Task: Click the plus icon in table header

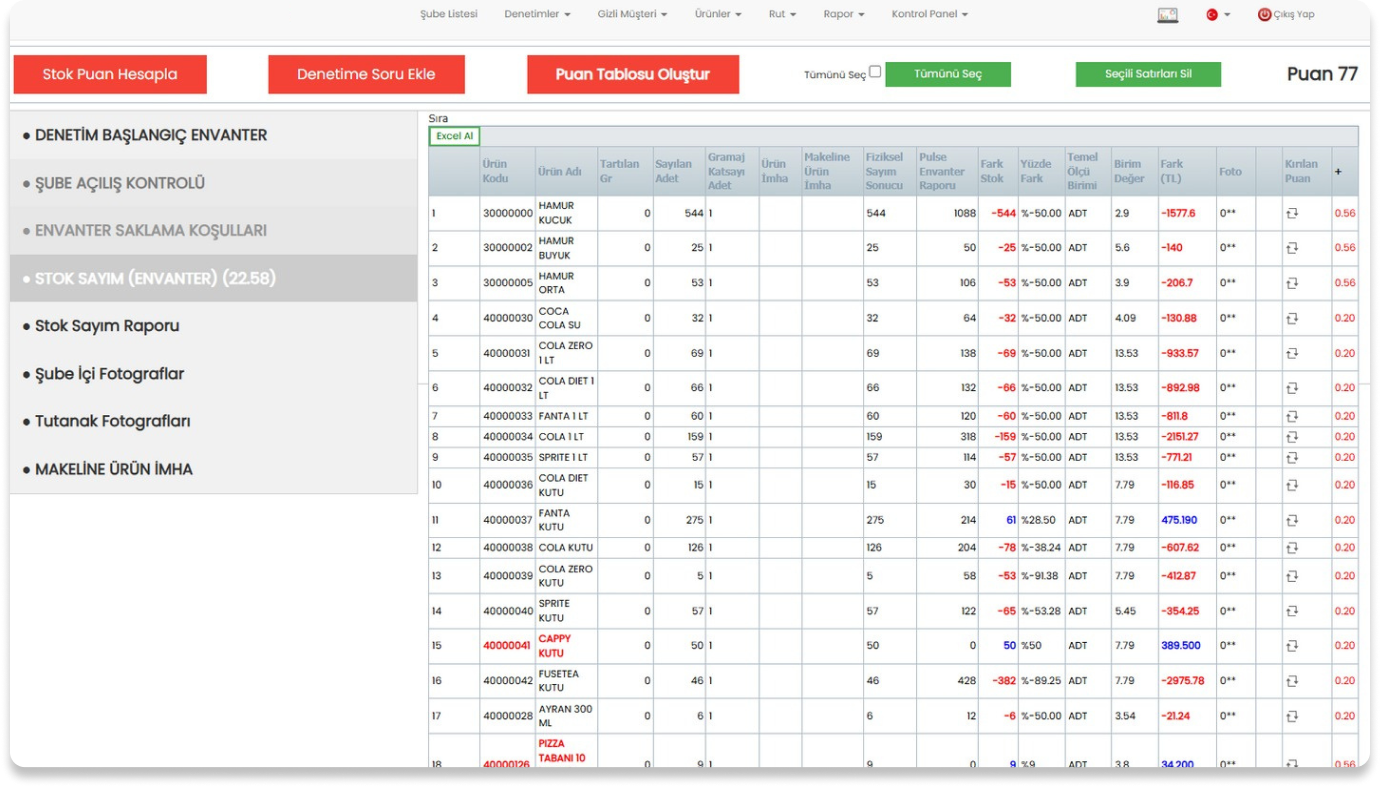Action: (x=1338, y=172)
